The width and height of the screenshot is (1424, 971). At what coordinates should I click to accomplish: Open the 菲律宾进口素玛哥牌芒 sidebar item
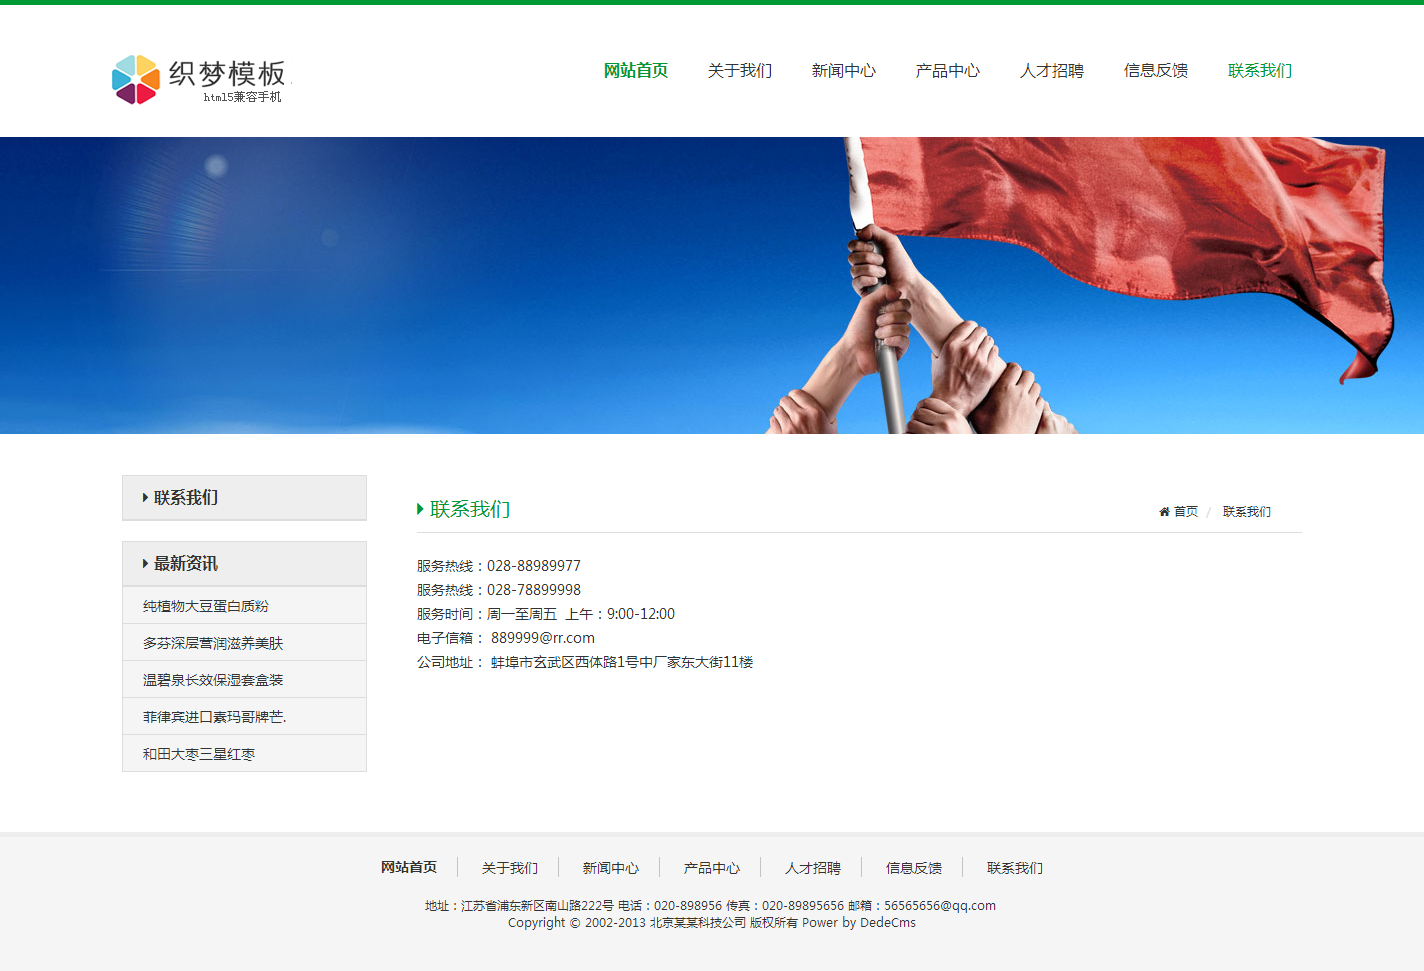[x=214, y=717]
